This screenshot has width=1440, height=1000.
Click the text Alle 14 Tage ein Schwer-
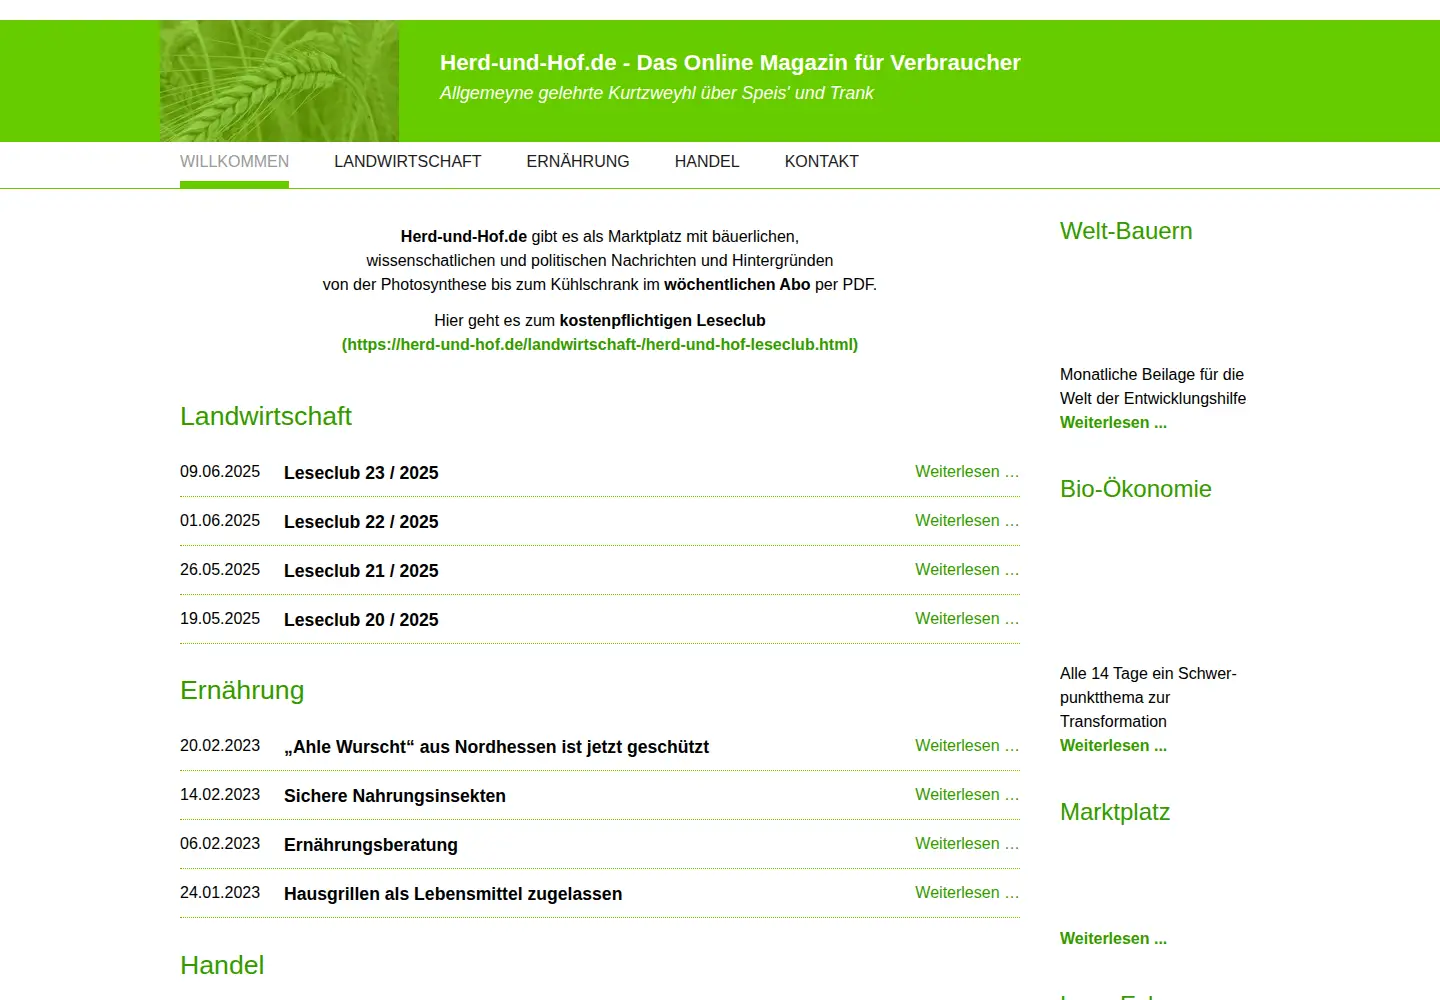1148,674
